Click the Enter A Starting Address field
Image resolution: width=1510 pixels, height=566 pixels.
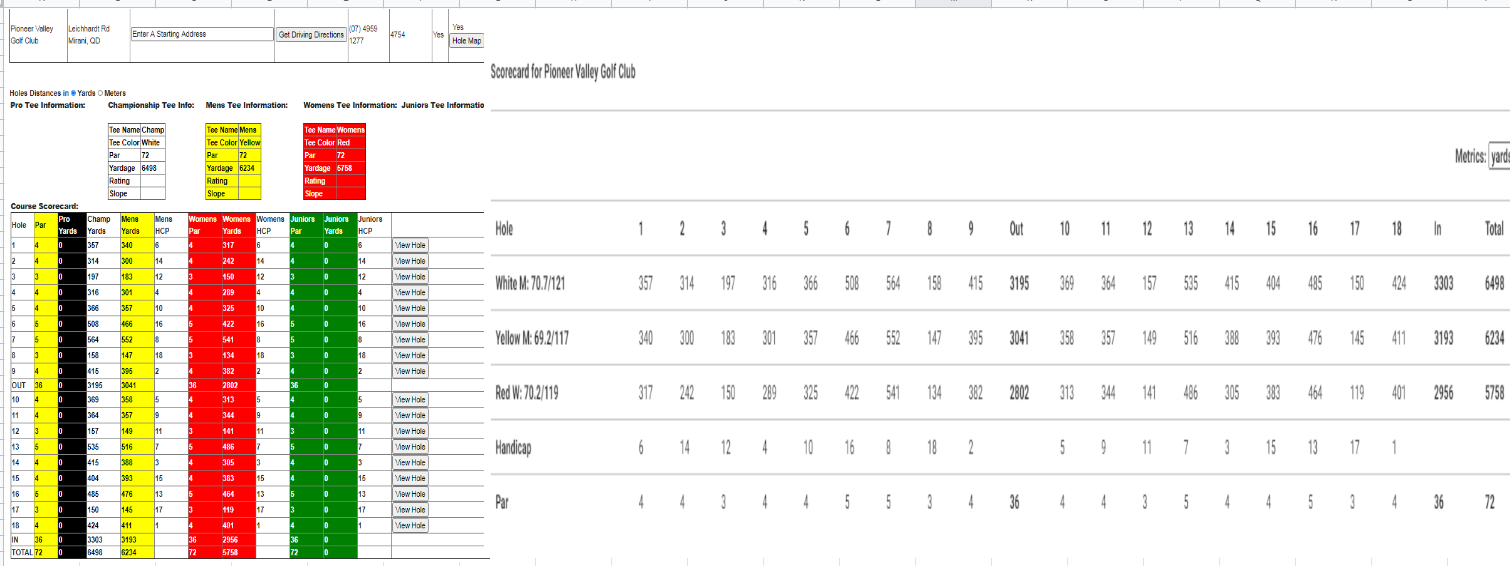pyautogui.click(x=201, y=34)
